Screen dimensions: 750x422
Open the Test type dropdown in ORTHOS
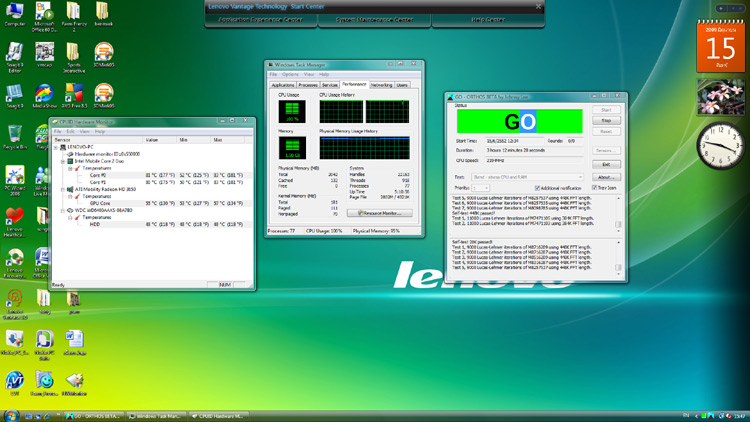(527, 177)
